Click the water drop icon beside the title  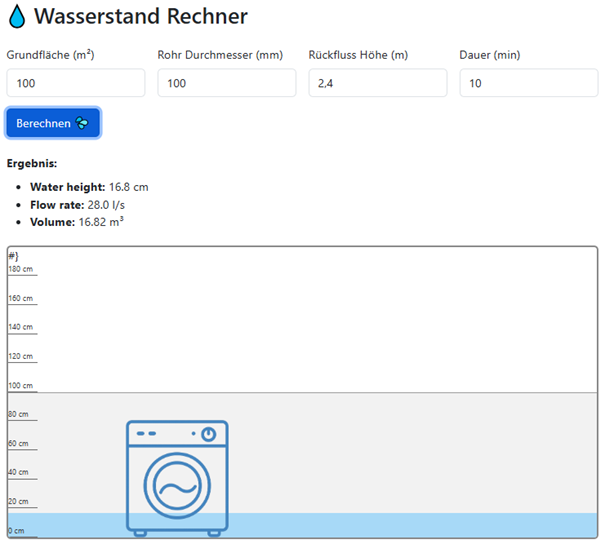pyautogui.click(x=17, y=17)
